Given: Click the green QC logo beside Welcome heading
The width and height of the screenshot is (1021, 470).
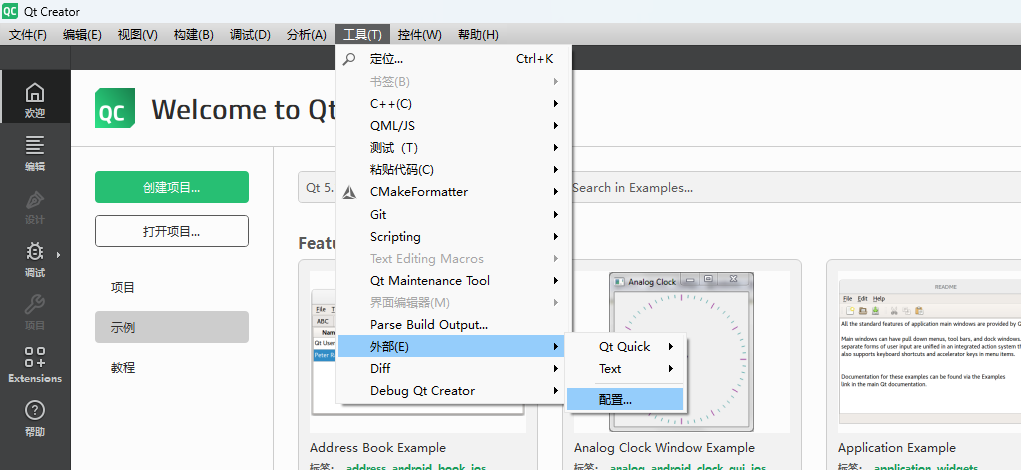Looking at the screenshot, I should click(x=115, y=108).
